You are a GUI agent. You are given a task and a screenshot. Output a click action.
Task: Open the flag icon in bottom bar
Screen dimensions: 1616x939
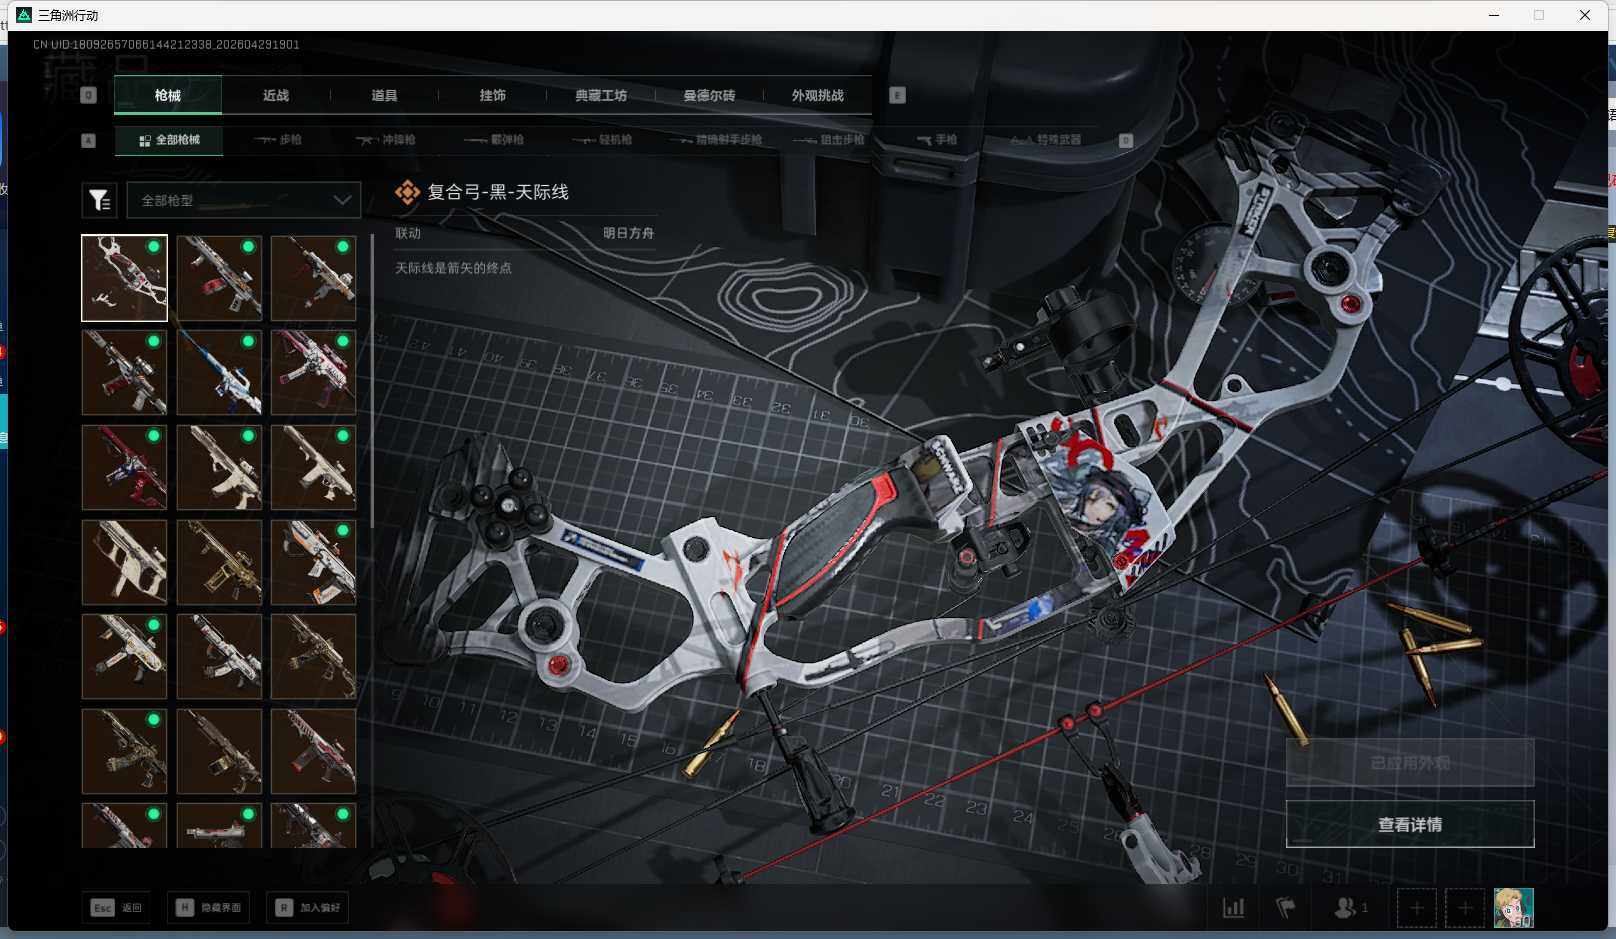tap(1286, 908)
